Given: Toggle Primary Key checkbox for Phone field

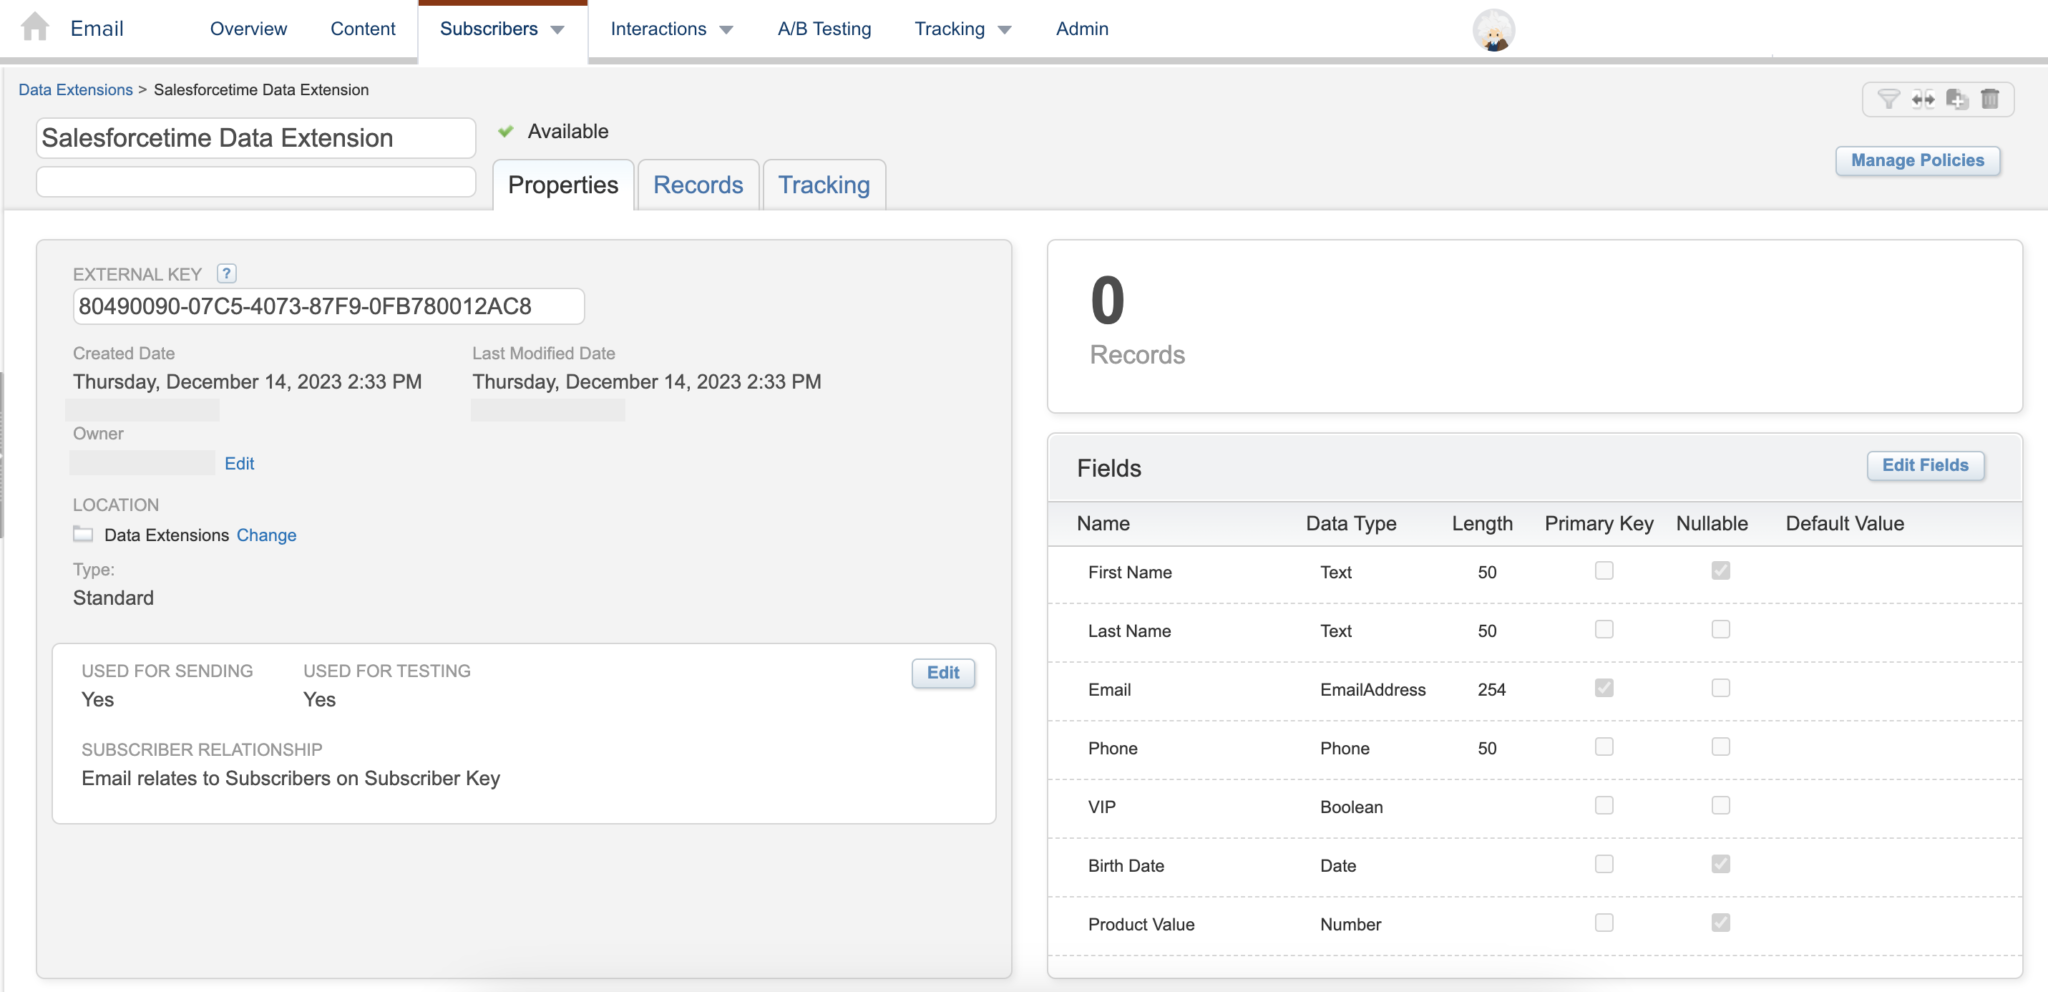Looking at the screenshot, I should click(x=1603, y=746).
